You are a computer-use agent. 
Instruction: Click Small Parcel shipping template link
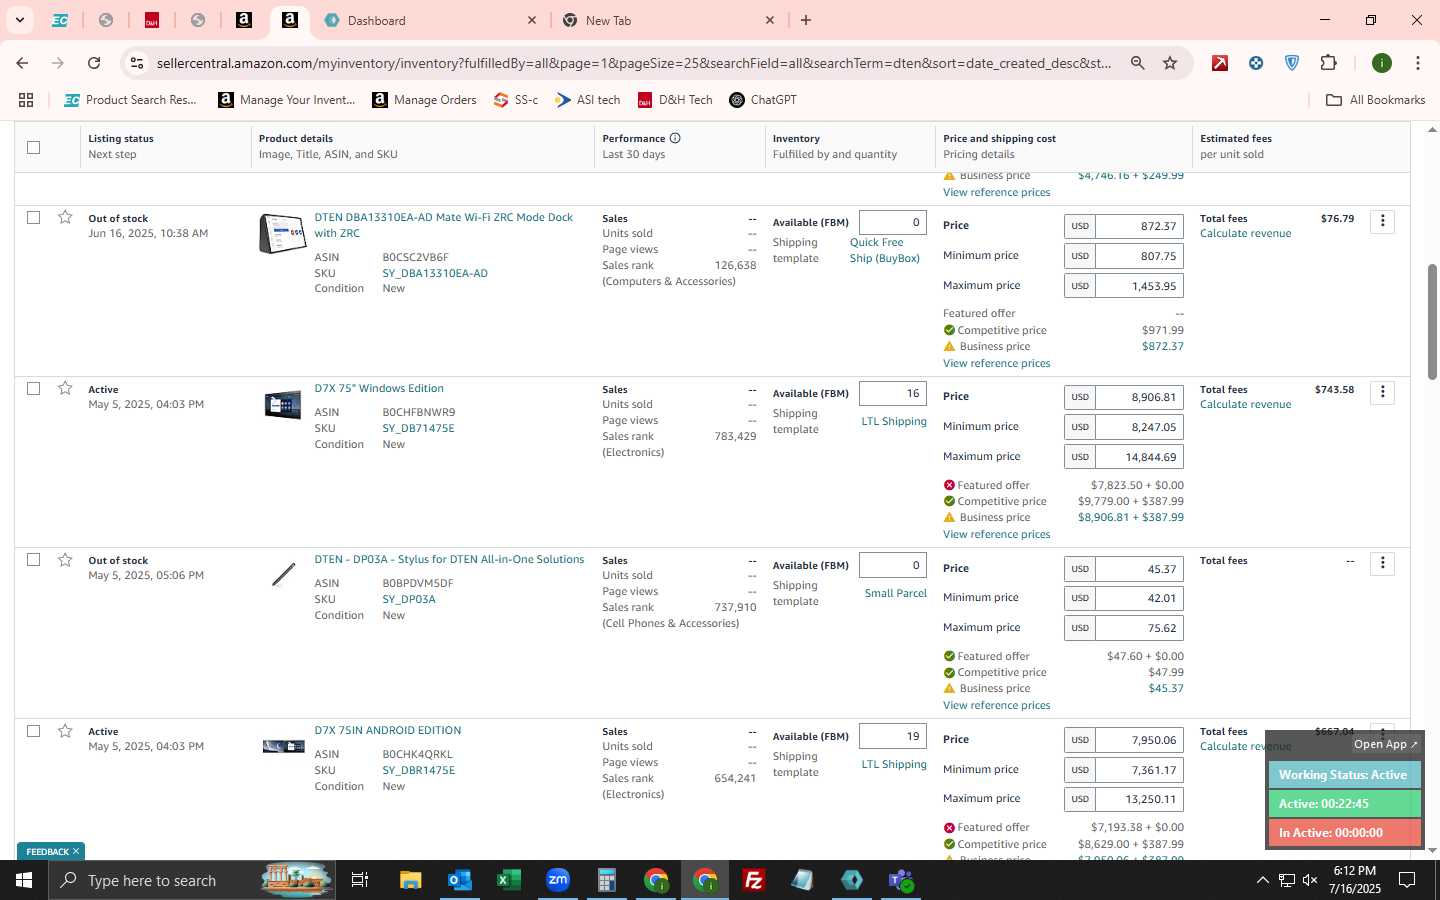pyautogui.click(x=895, y=593)
